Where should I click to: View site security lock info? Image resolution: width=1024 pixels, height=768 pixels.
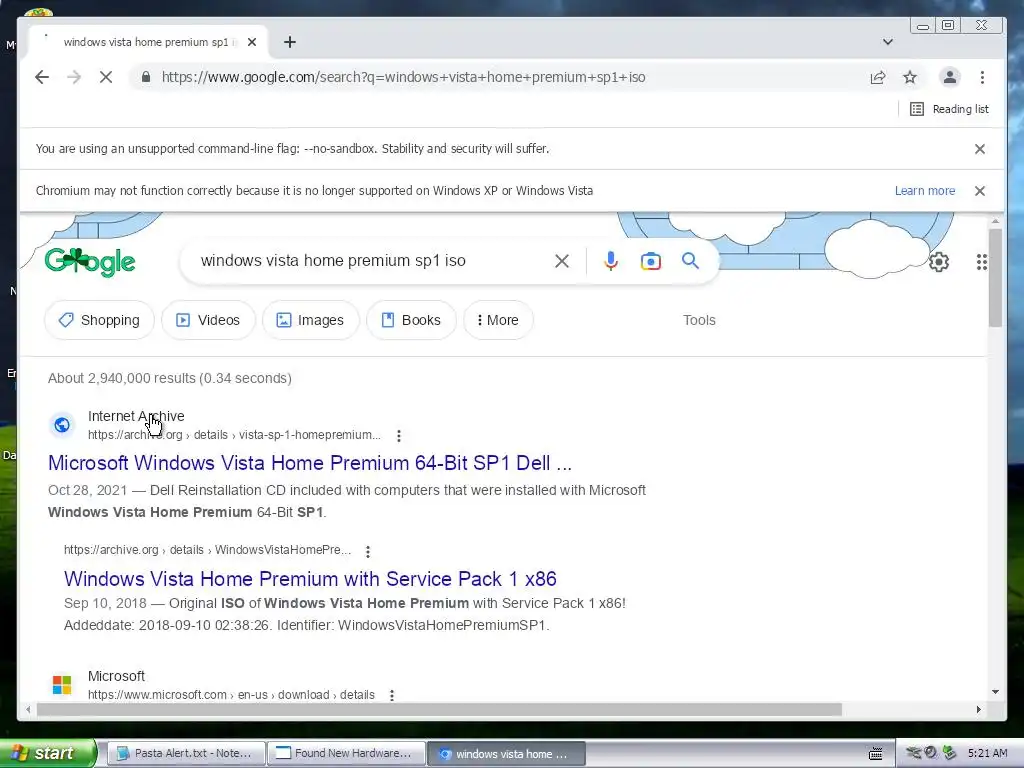tap(146, 77)
